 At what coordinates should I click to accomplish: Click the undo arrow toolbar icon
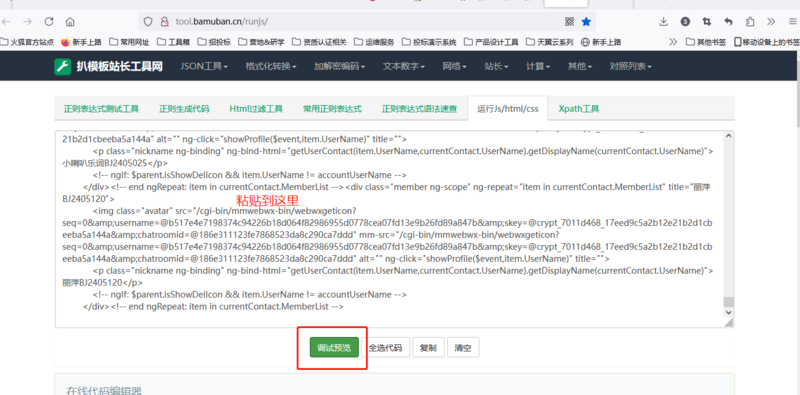pos(729,21)
